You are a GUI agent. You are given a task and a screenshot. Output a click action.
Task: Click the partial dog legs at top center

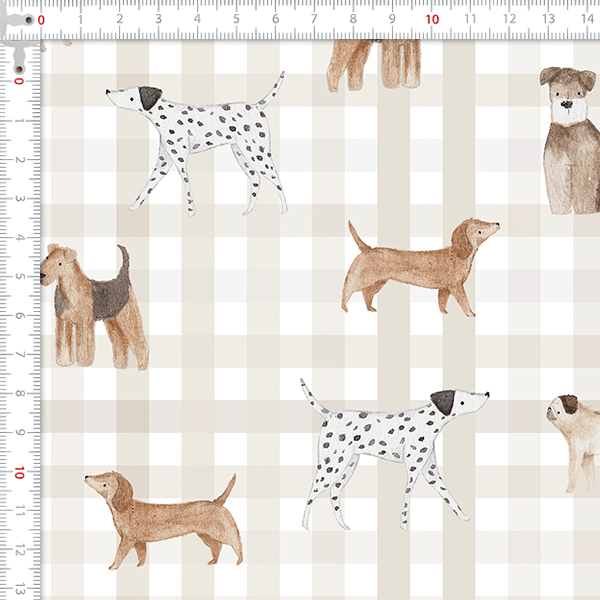[375, 62]
